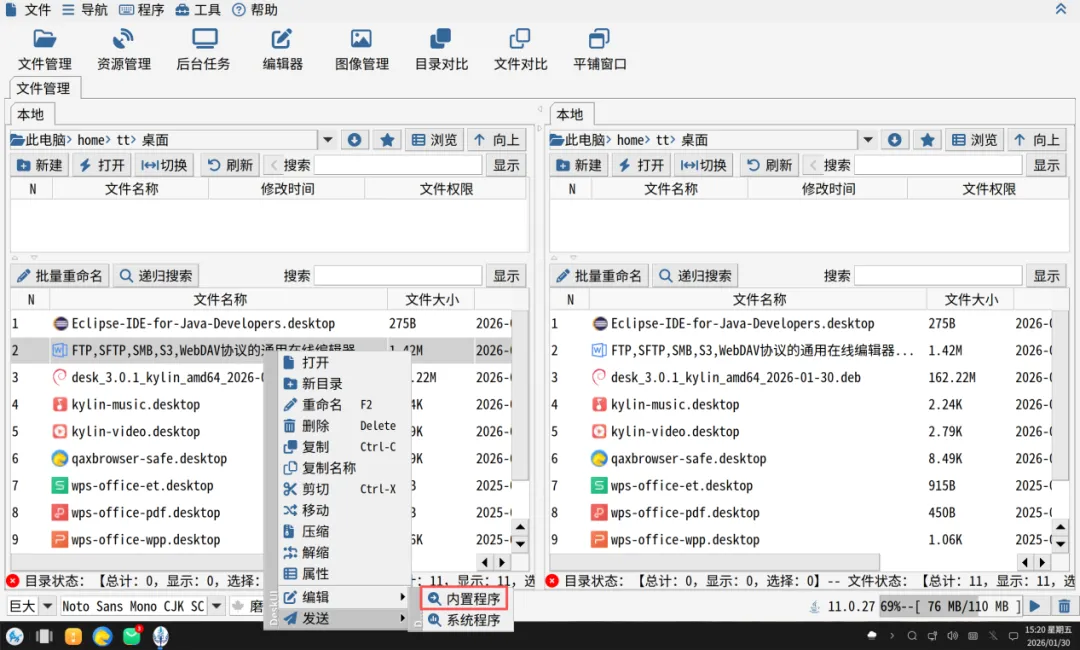Expand system tray hidden icons chevron
1080x650 pixels.
coord(892,636)
